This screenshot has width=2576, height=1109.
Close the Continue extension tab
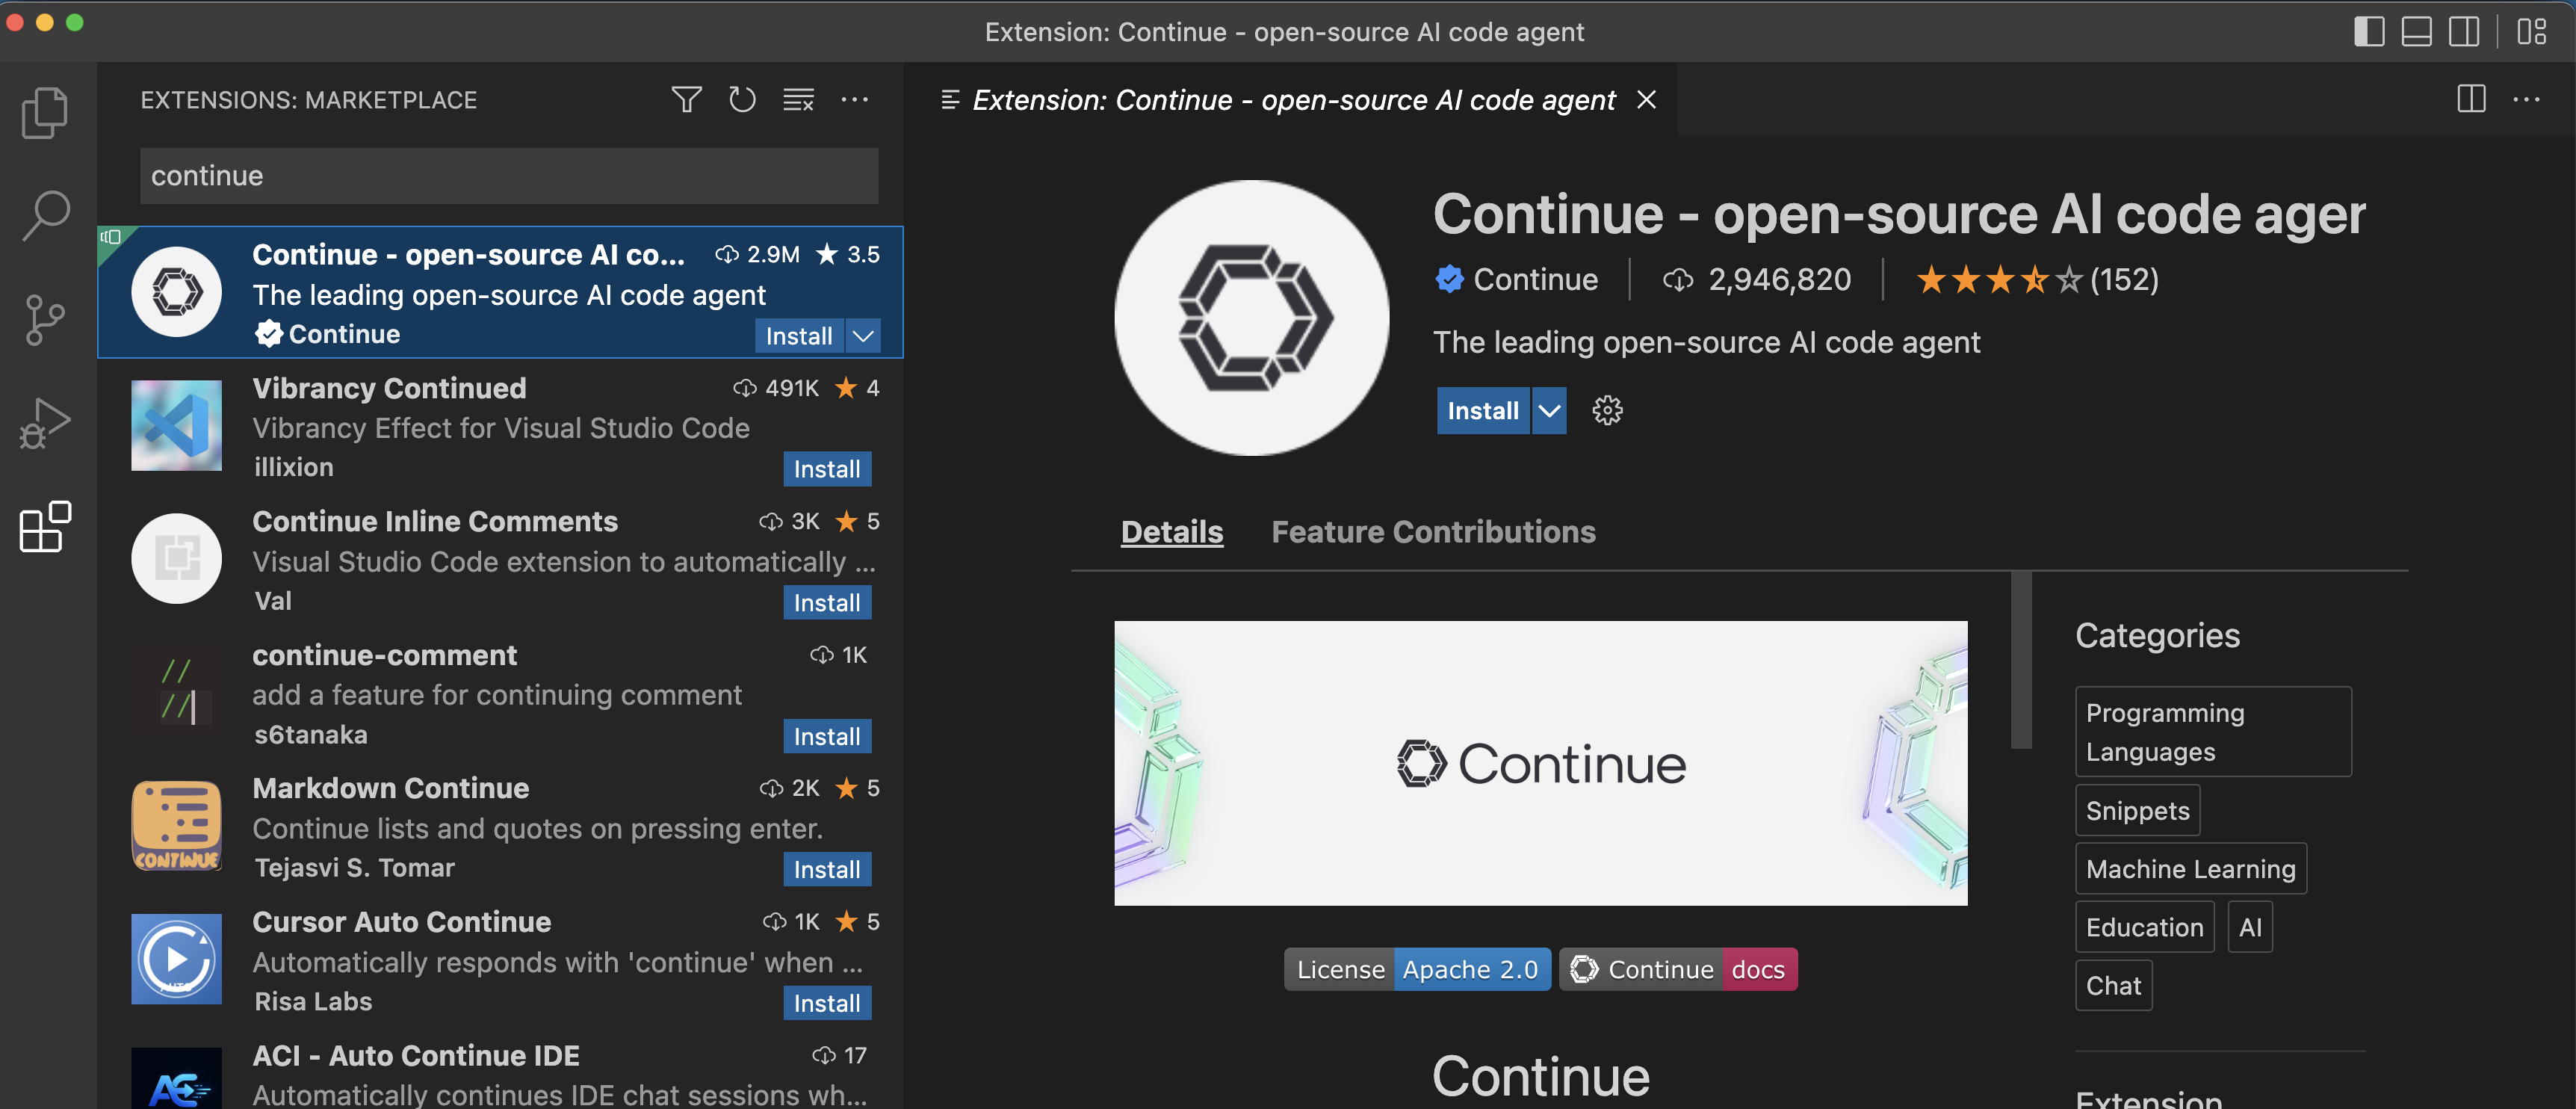[1646, 99]
